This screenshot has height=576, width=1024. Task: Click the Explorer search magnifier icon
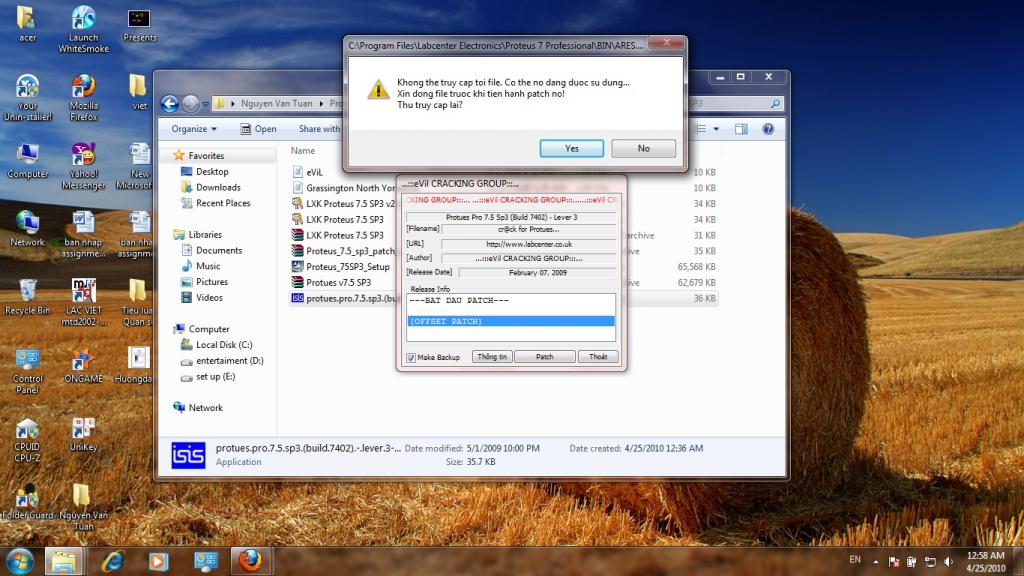click(x=775, y=103)
